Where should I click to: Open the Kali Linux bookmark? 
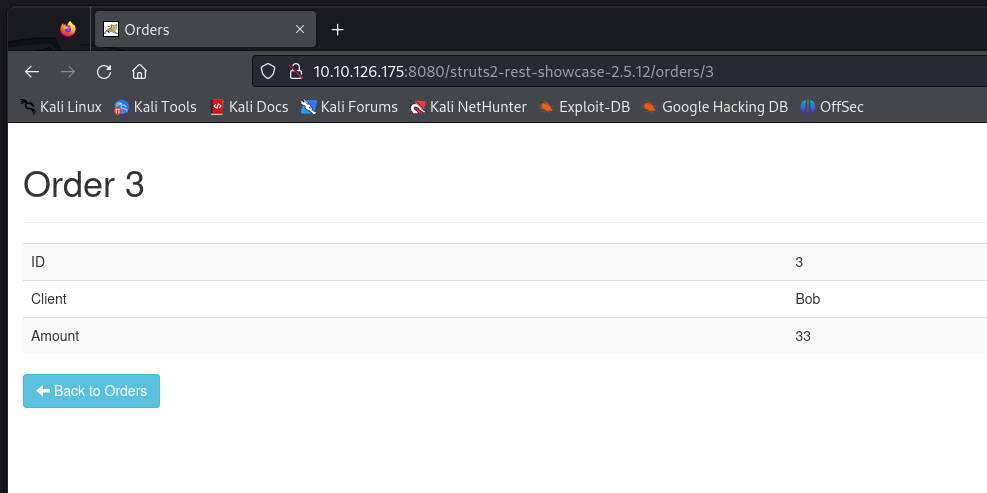click(x=60, y=107)
